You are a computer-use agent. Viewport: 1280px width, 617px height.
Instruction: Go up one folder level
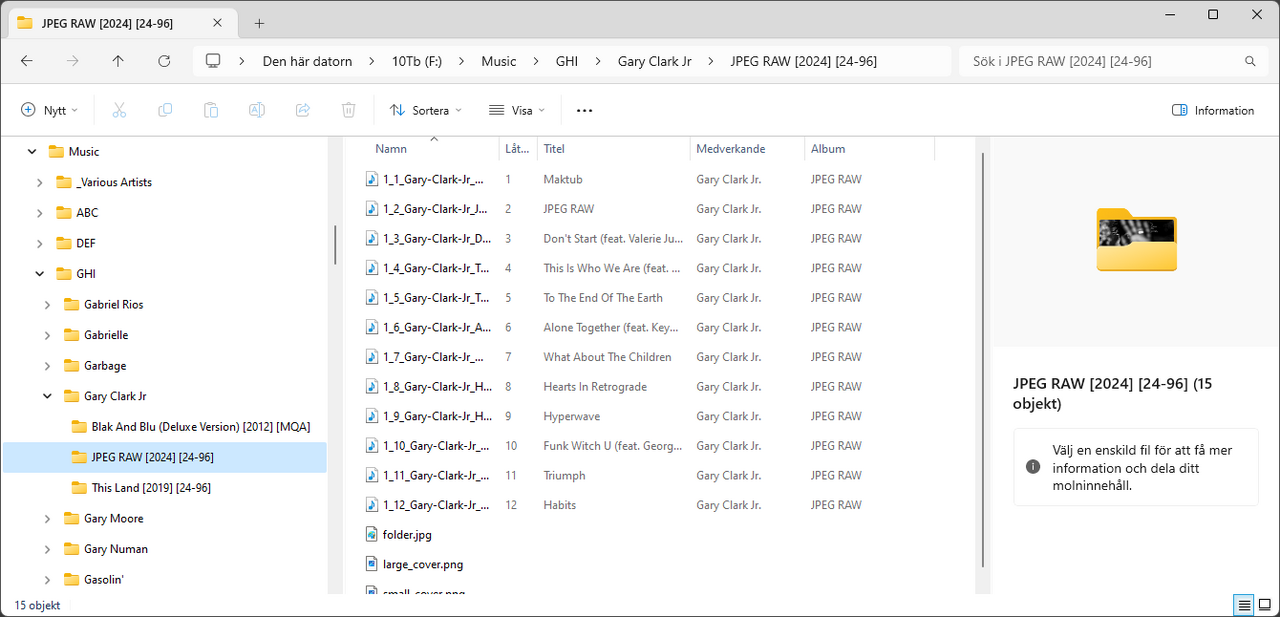(118, 61)
